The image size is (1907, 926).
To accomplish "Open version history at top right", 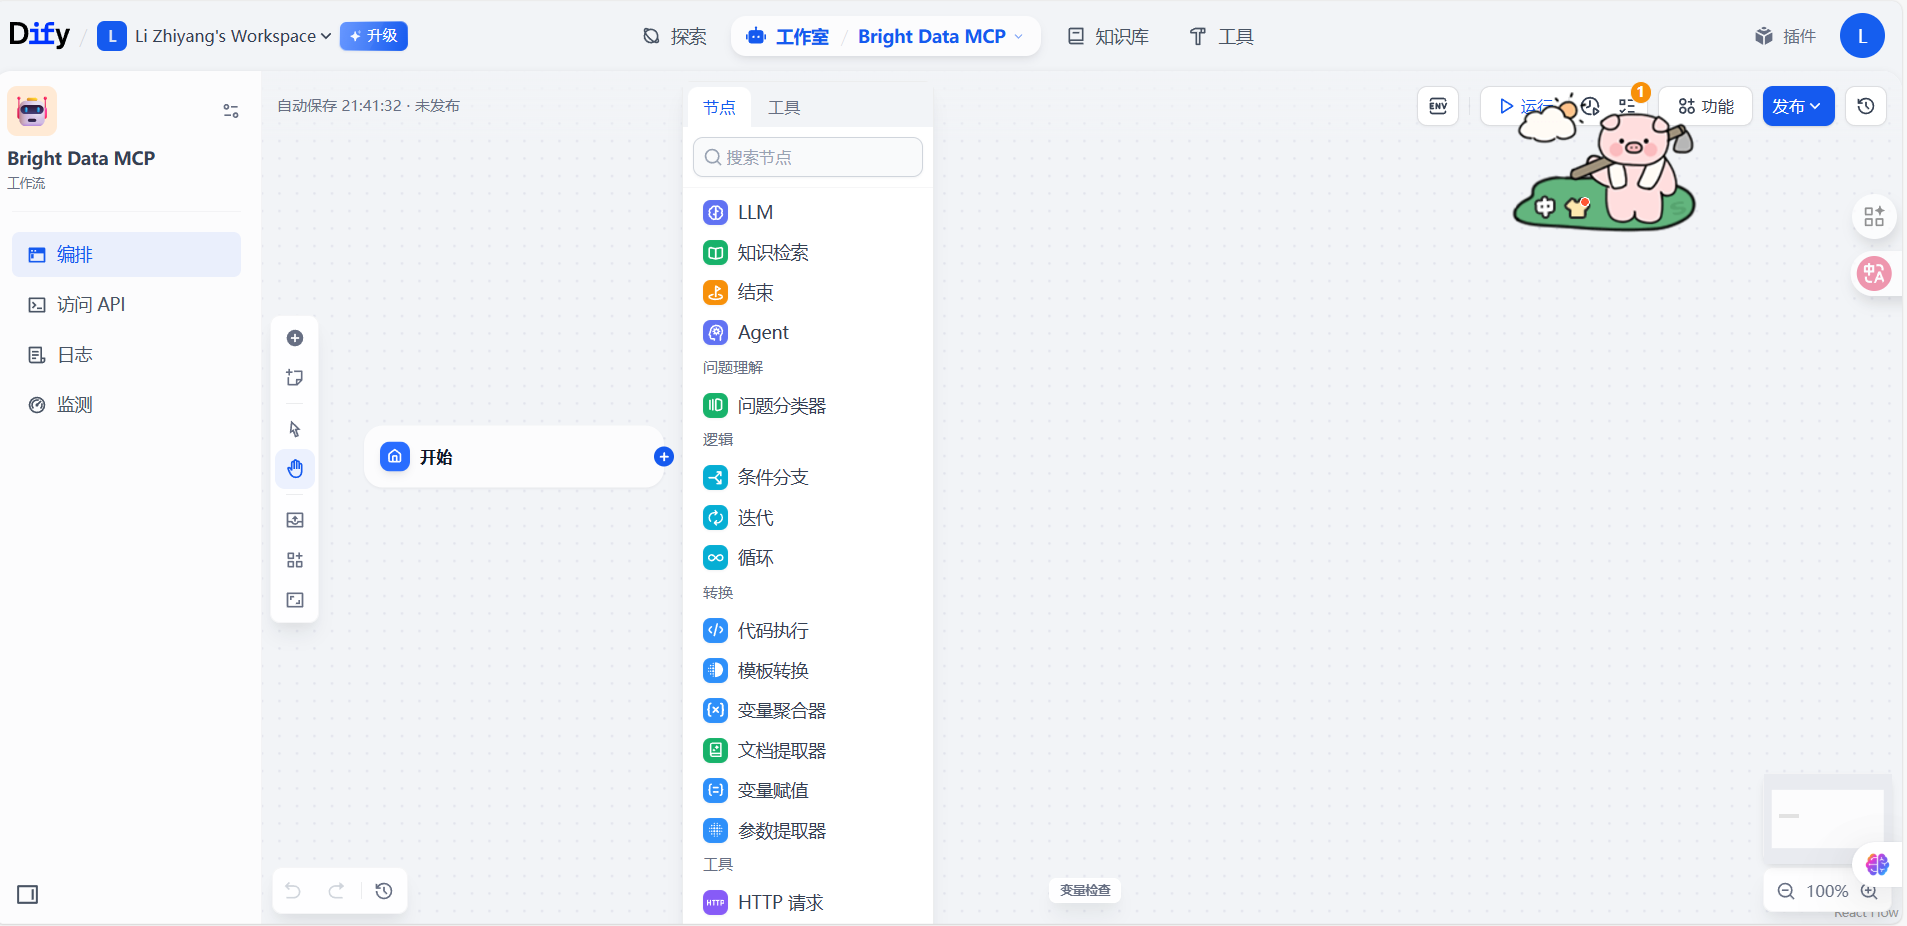I will [x=1866, y=106].
